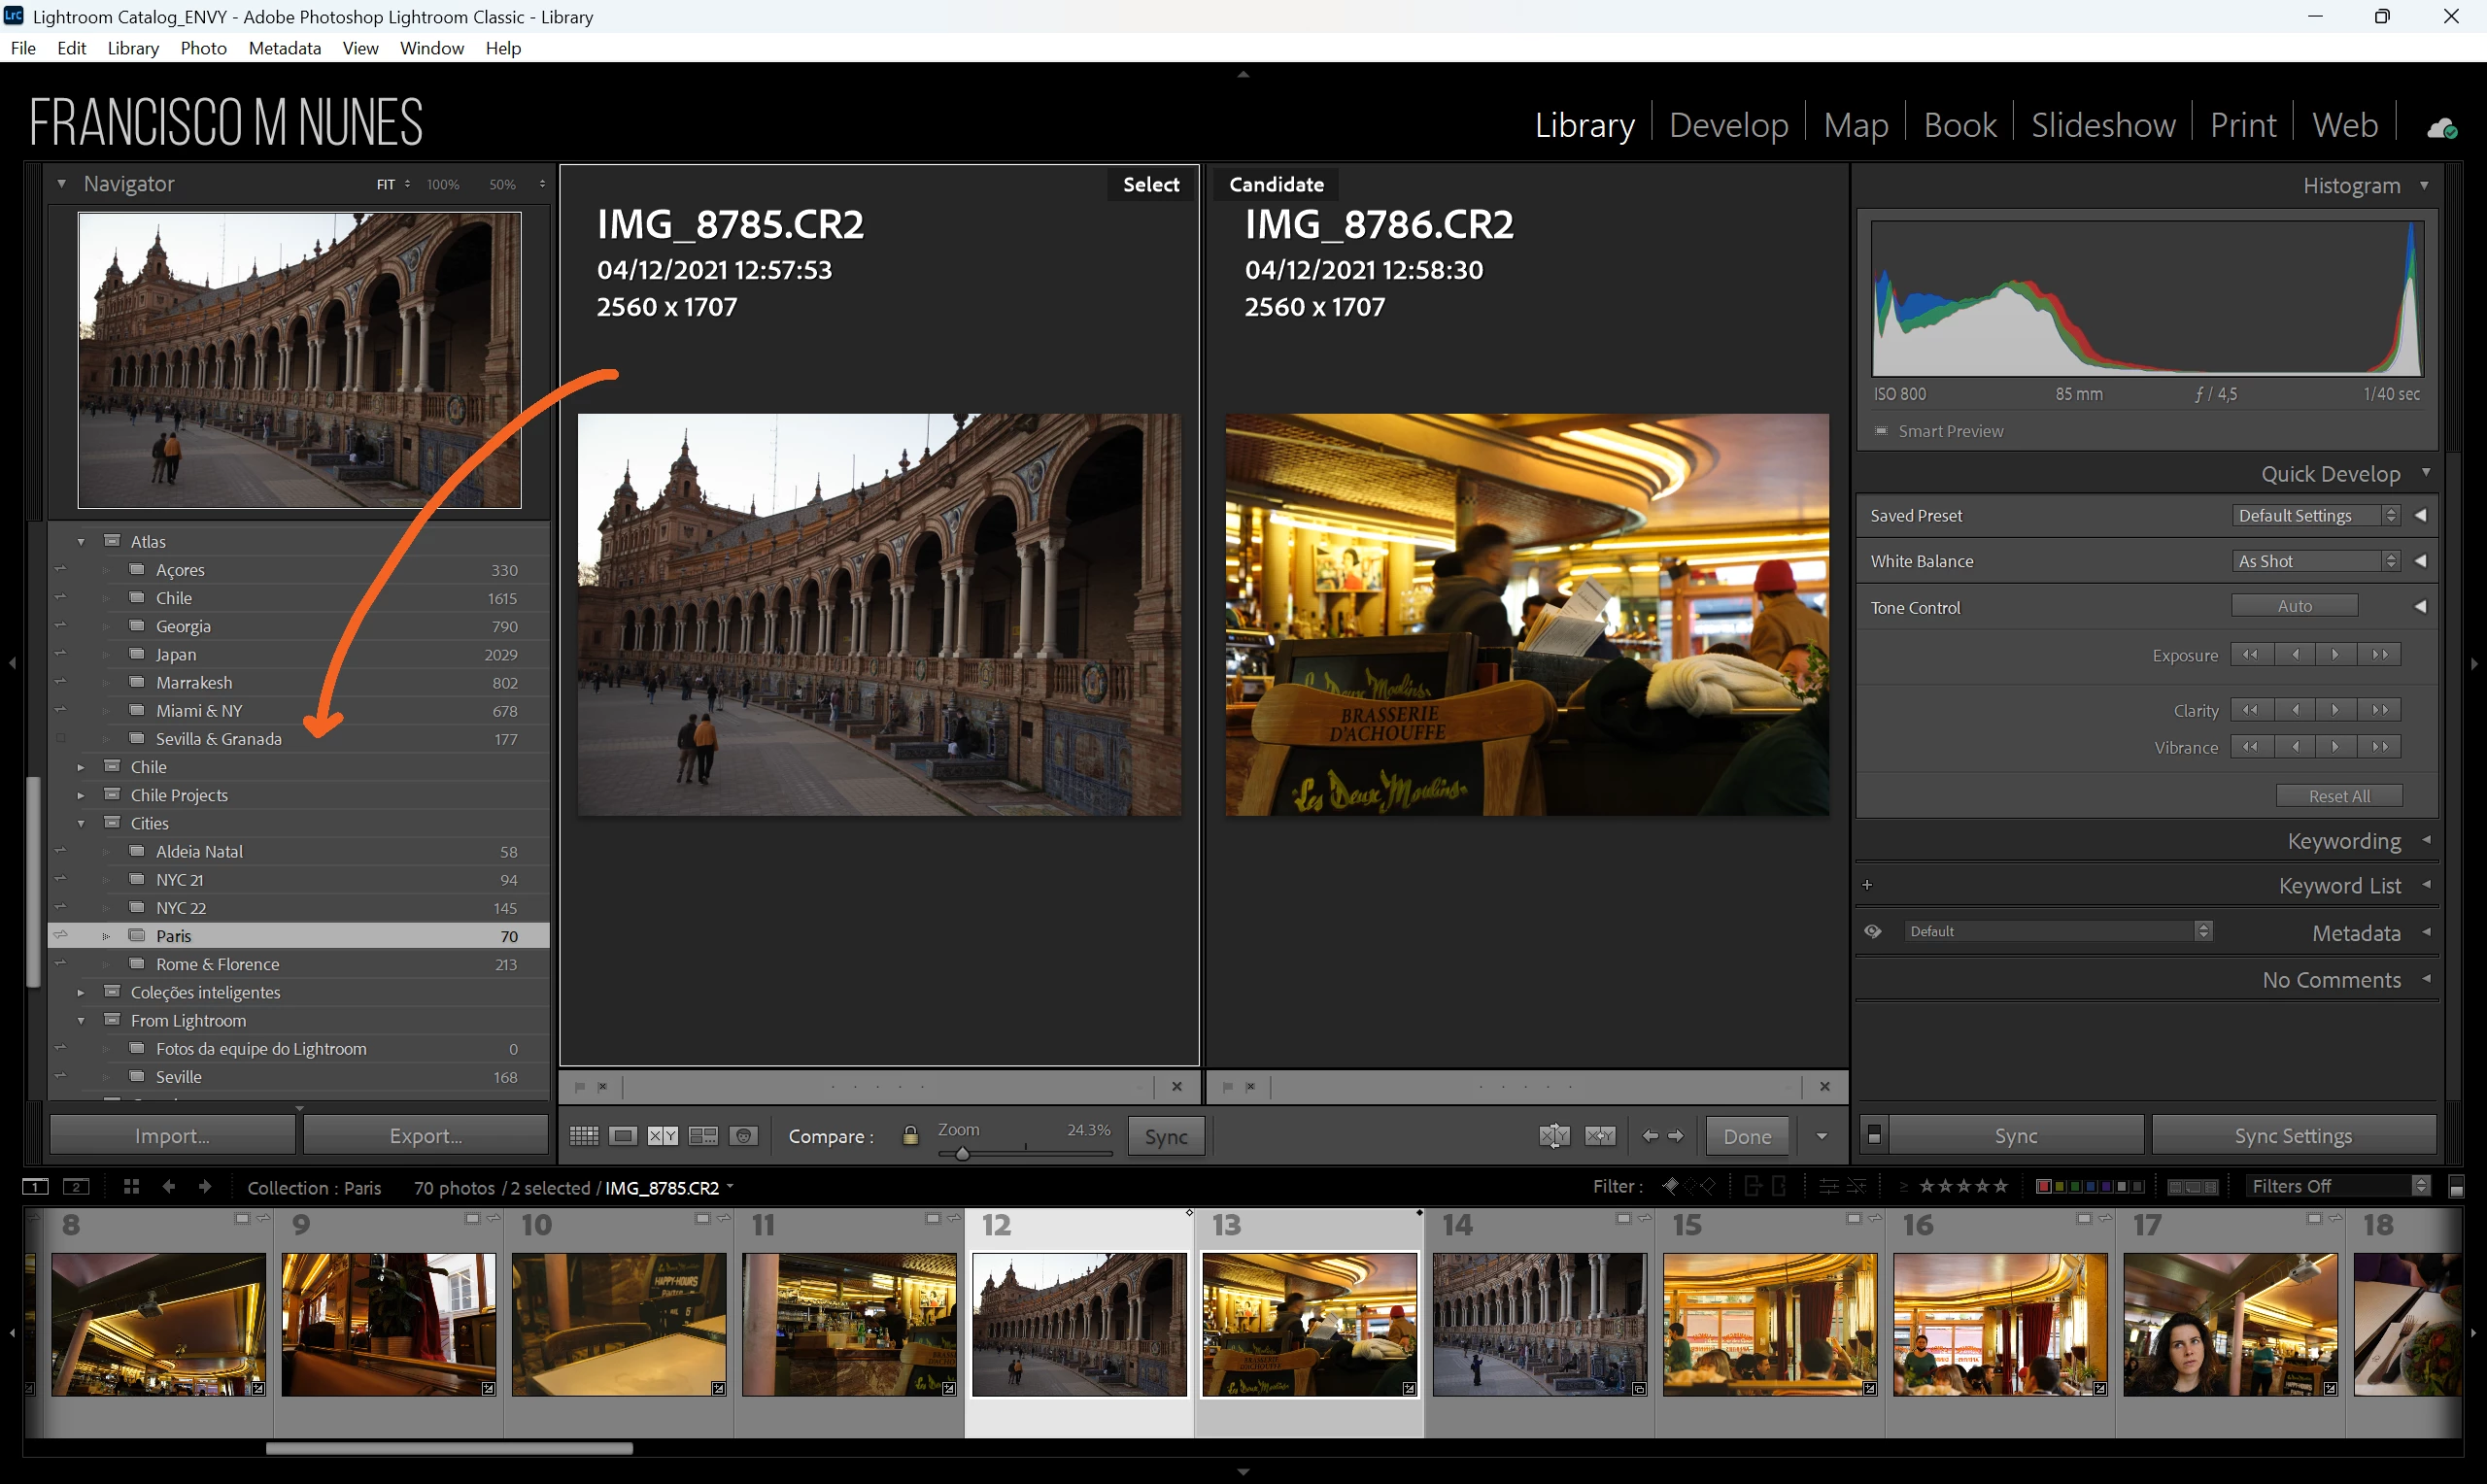The width and height of the screenshot is (2487, 1484).
Task: Click the Zoom slider handle
Action: [962, 1154]
